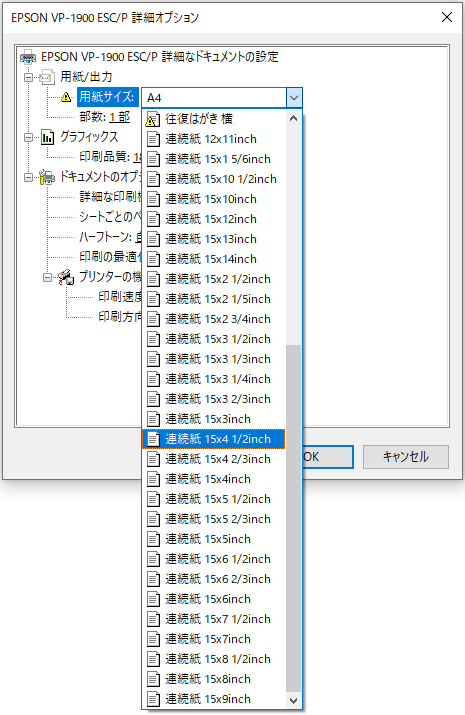Viewport: 465px width, 715px height.
Task: Pick 連続紙 15x2 3/4inch entry
Action: coord(213,319)
